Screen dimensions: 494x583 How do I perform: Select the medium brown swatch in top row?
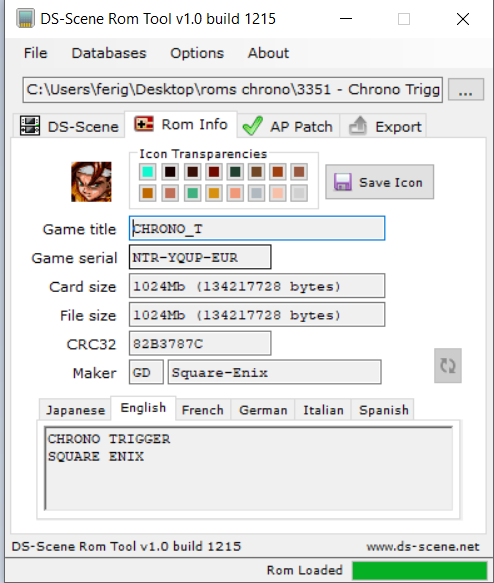[256, 172]
